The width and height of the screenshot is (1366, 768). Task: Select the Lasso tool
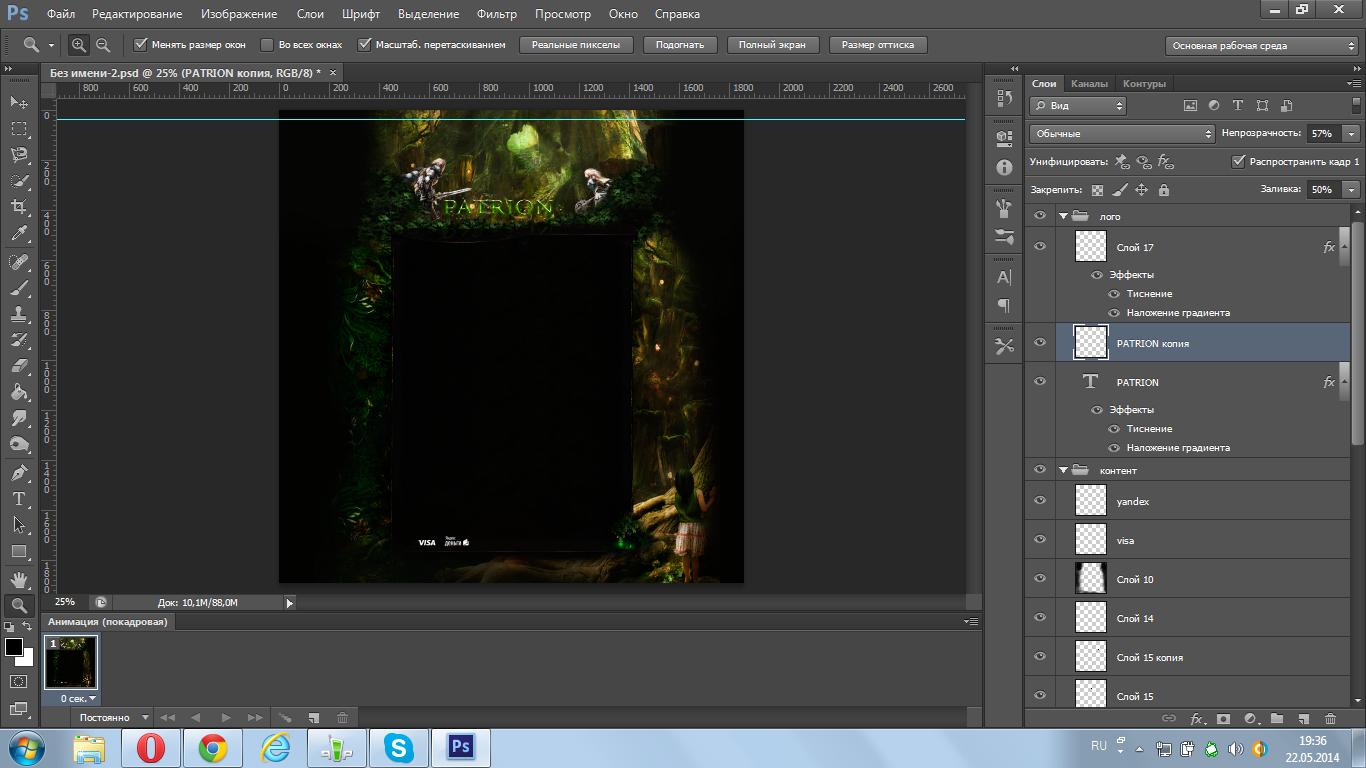coord(19,155)
